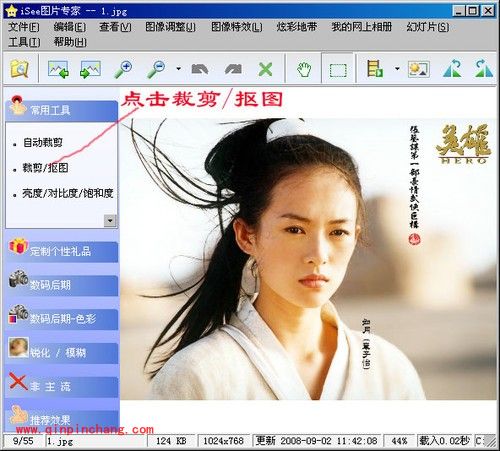Open the browse folder icon in toolbar
This screenshot has height=451, width=500.
(19, 69)
